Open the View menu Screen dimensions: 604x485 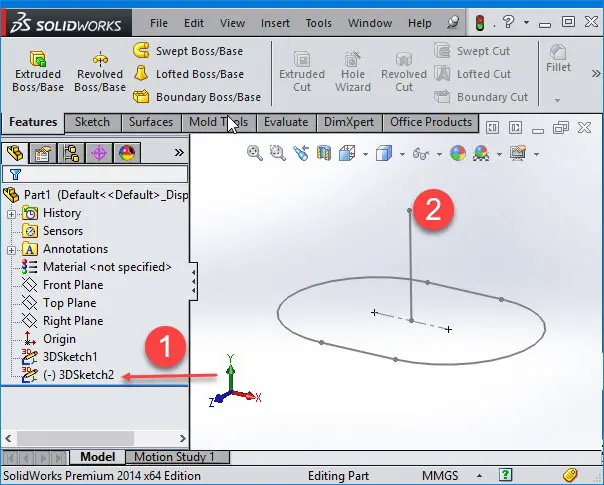tap(232, 23)
